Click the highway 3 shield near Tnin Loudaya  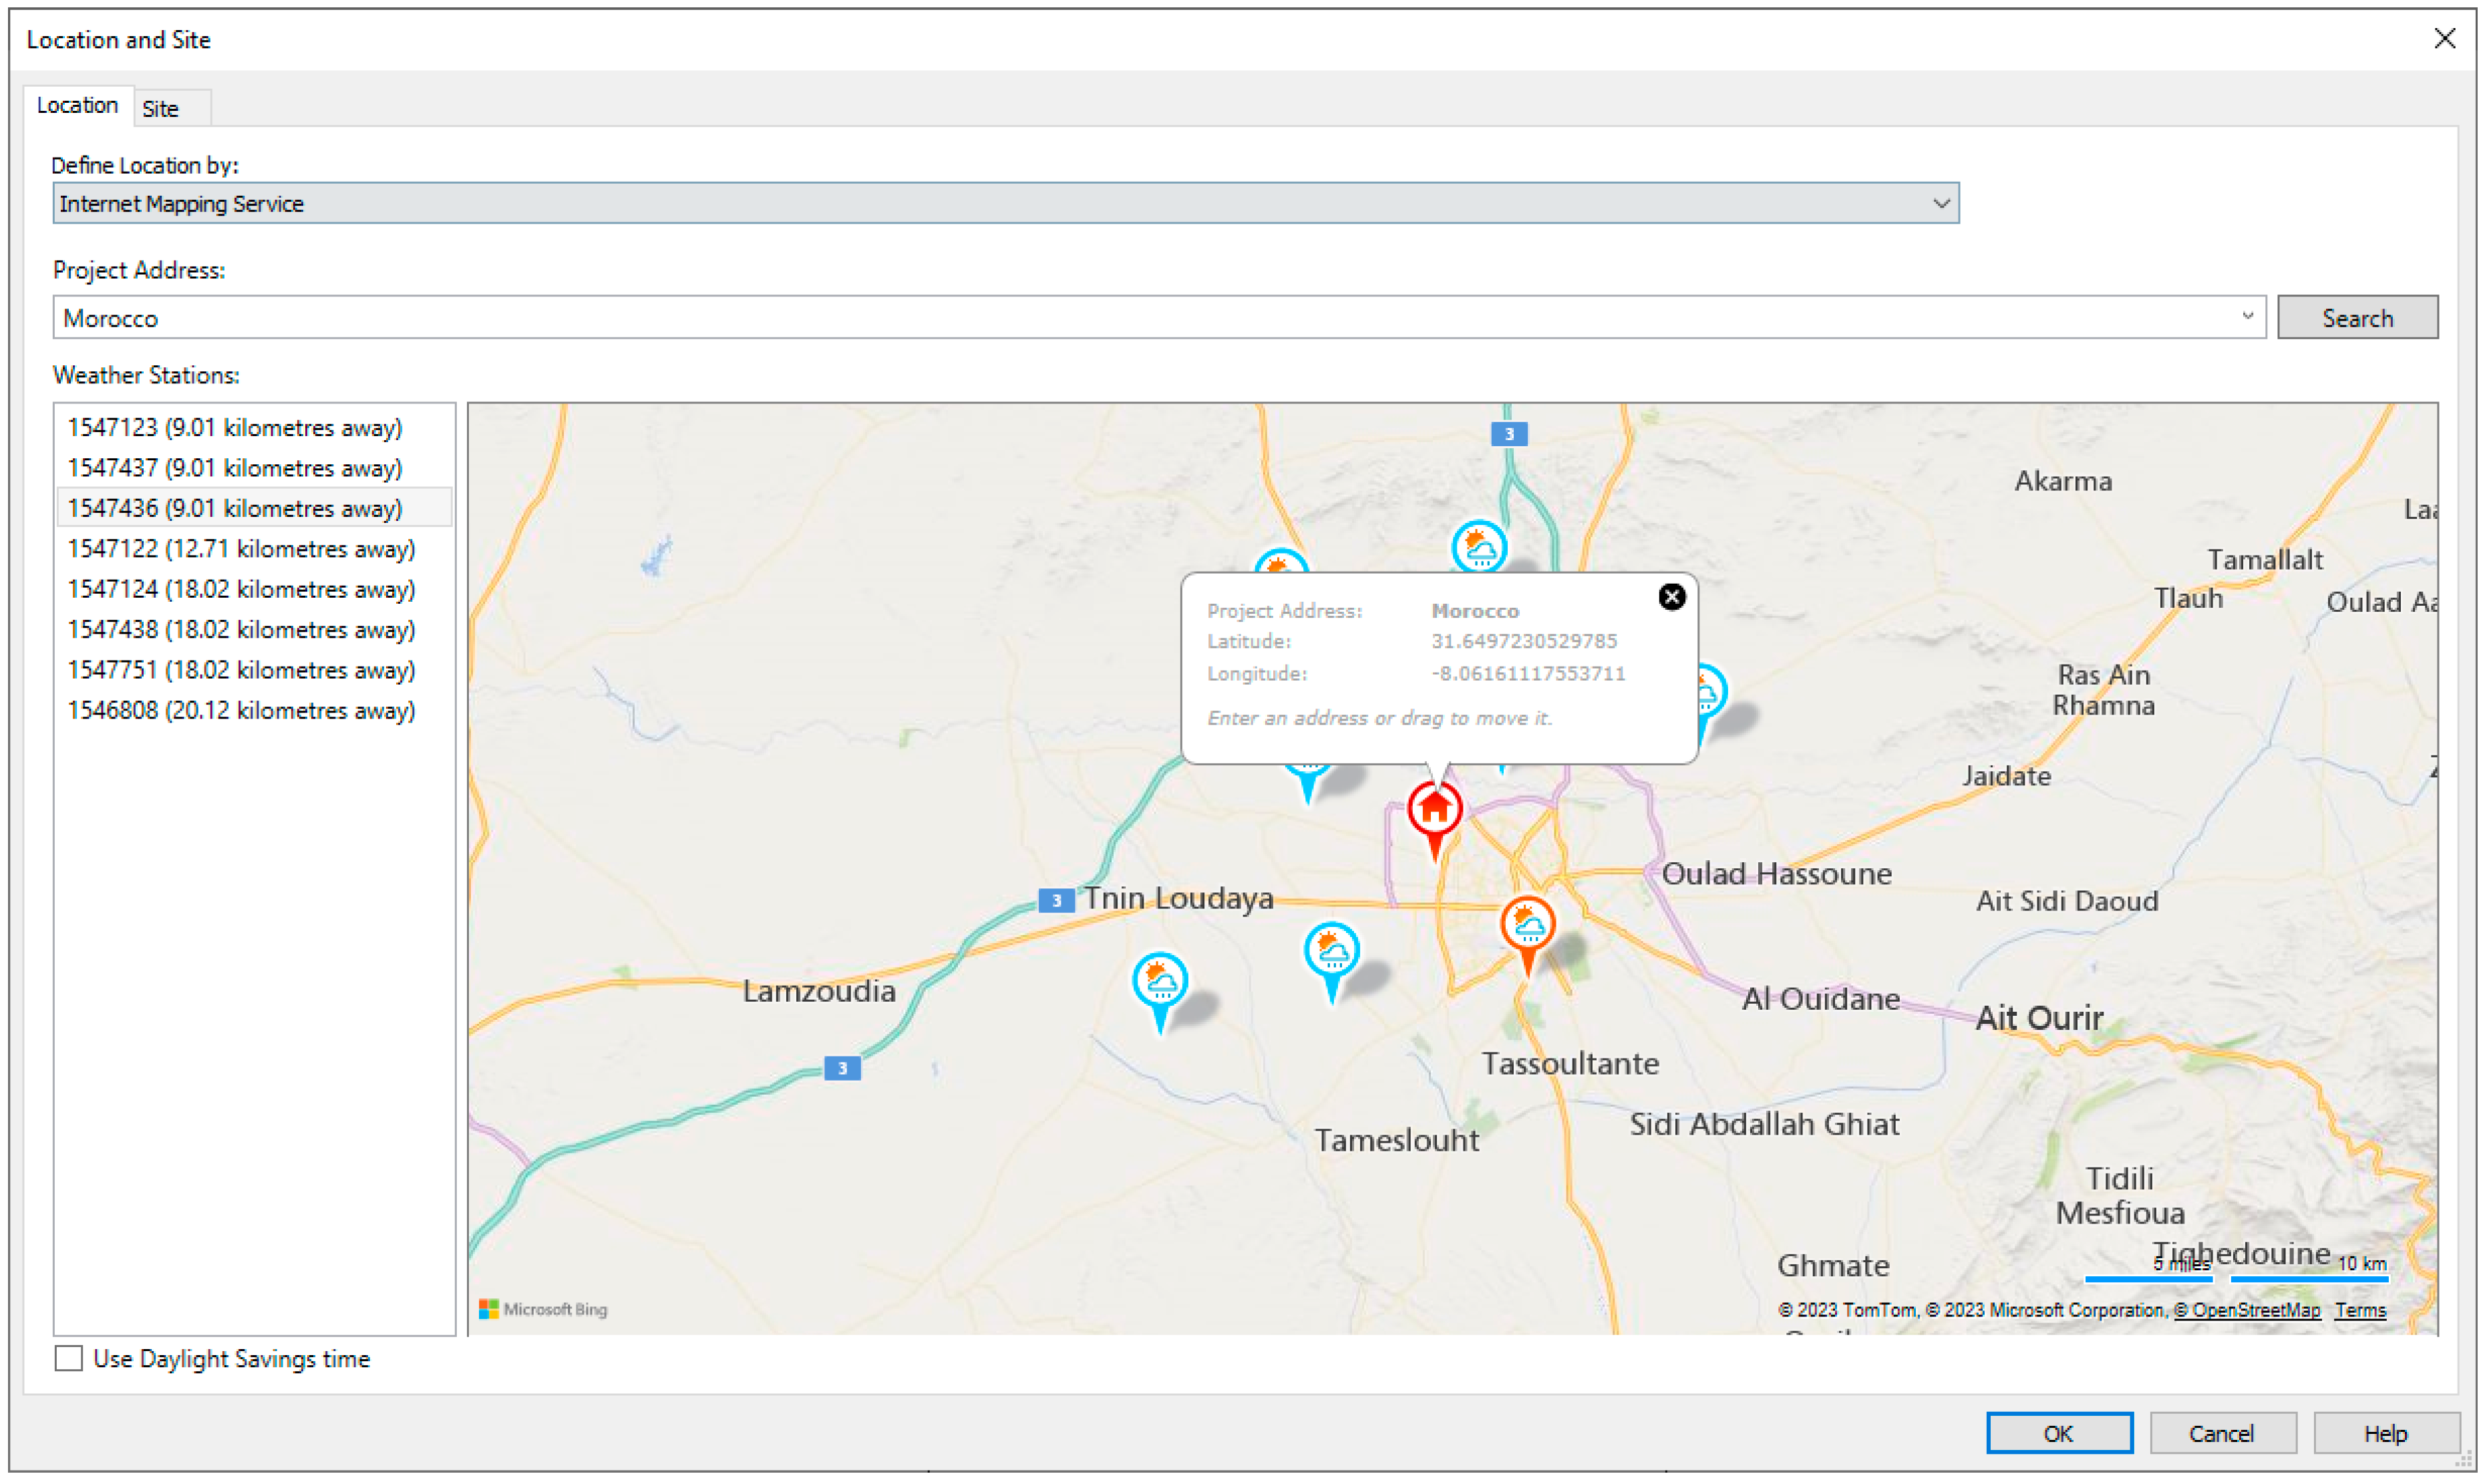point(1056,901)
